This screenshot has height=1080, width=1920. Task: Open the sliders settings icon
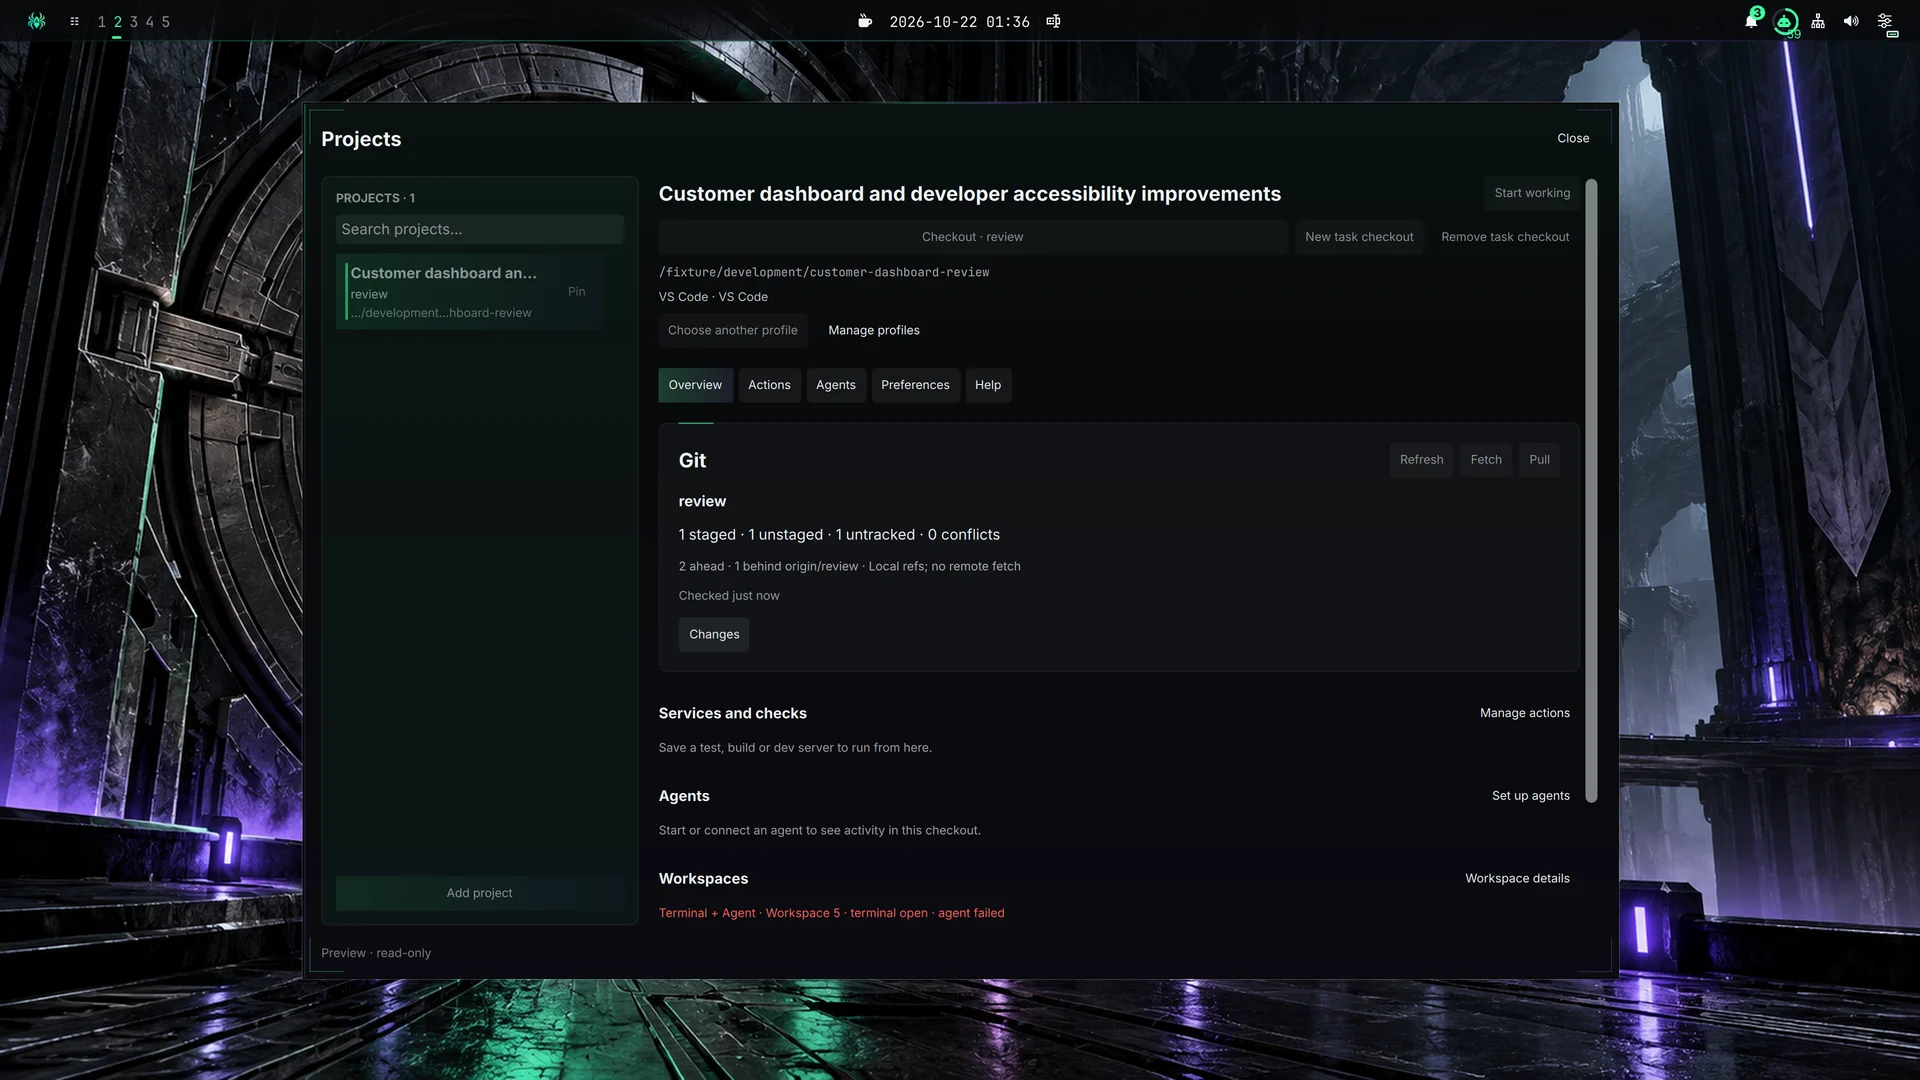click(x=1885, y=21)
